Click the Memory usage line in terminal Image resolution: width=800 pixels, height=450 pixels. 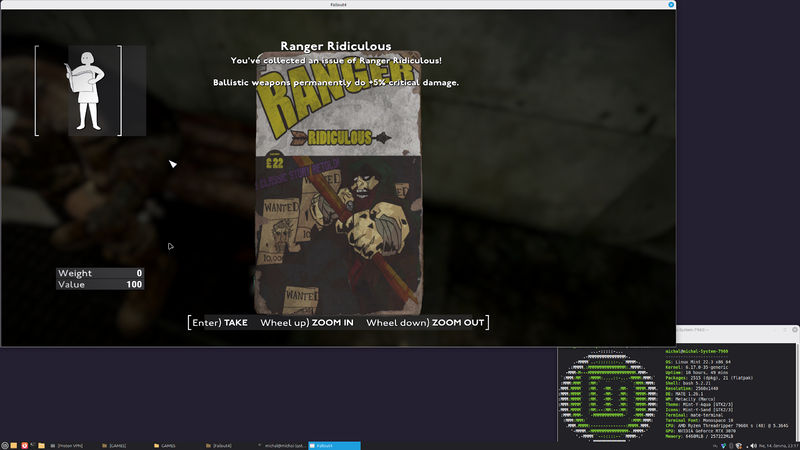[x=699, y=436]
